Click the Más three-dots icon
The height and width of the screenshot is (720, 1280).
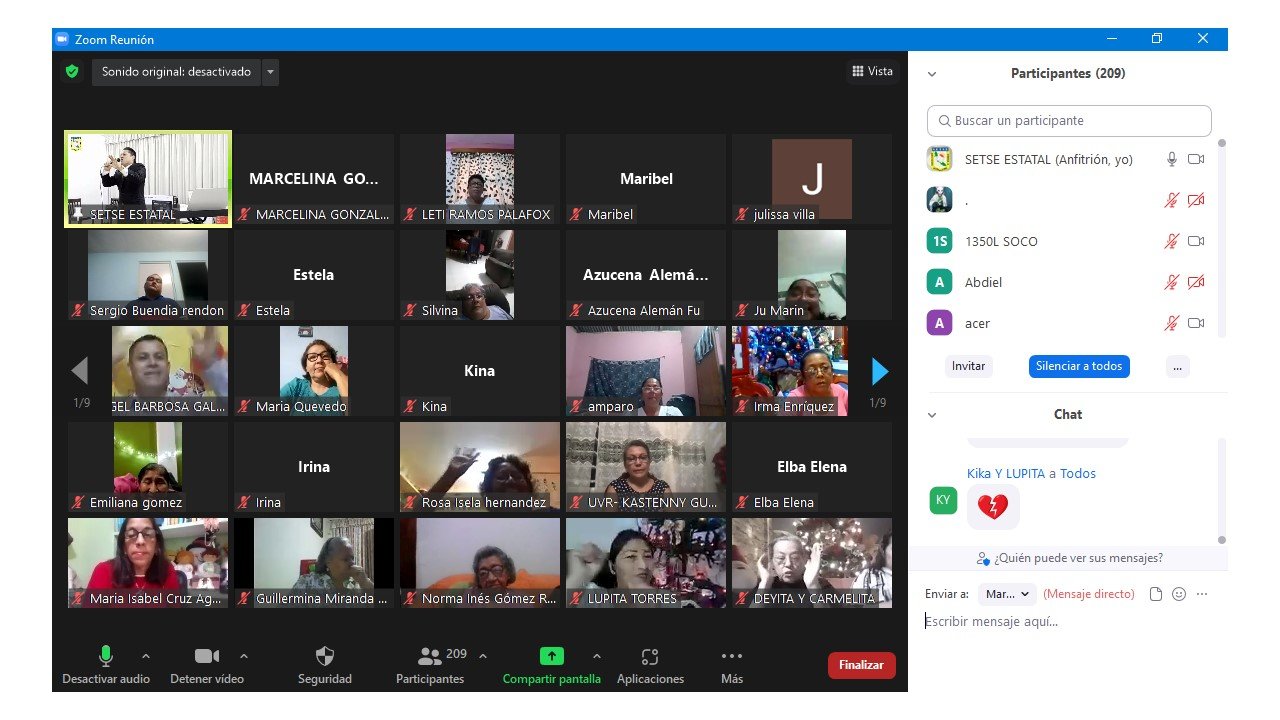coord(731,657)
